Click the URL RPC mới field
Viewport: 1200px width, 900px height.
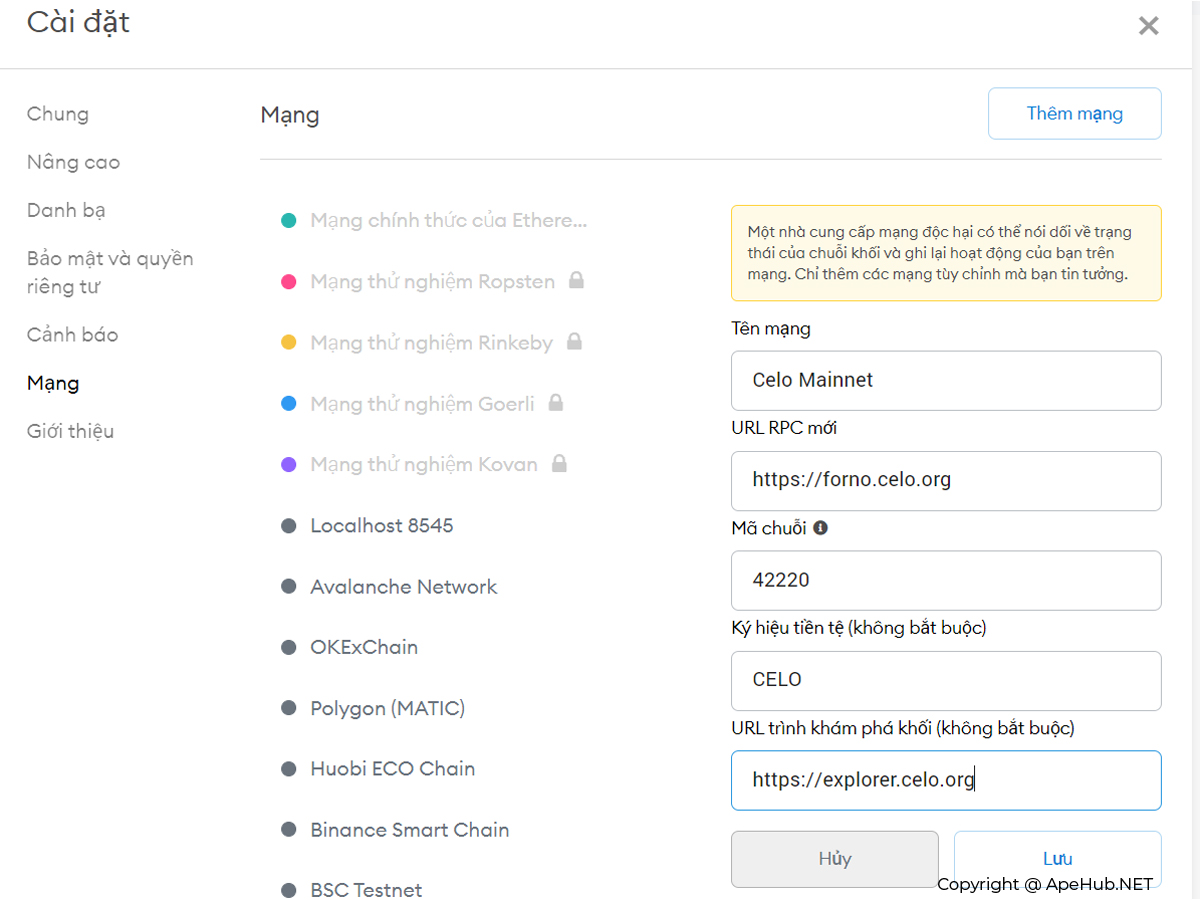945,480
